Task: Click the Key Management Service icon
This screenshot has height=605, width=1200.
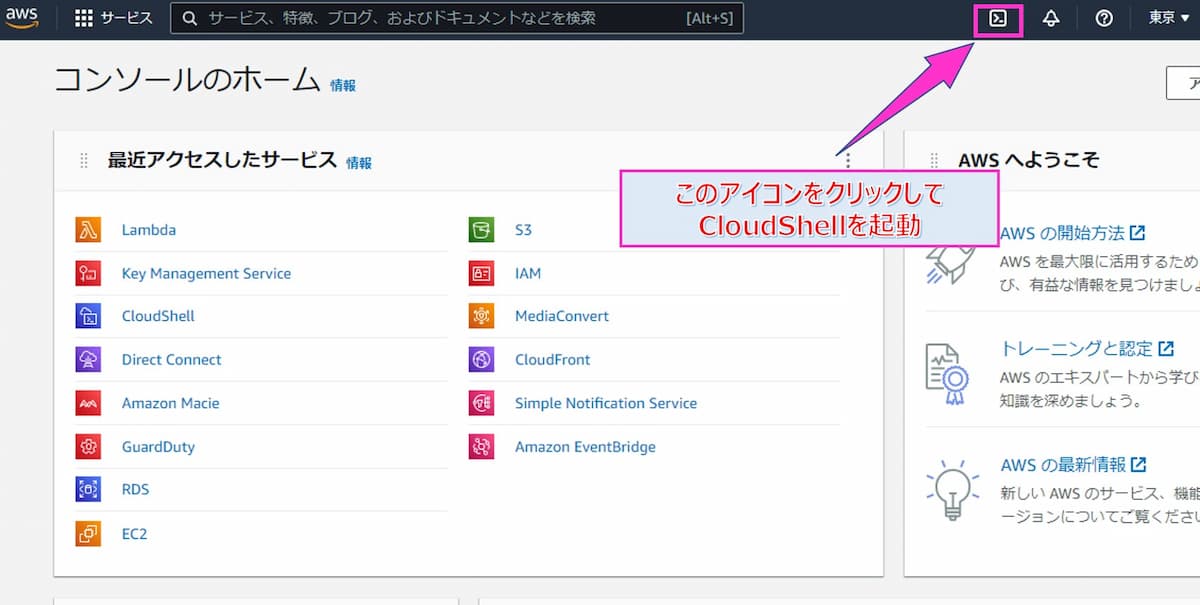Action: click(x=88, y=273)
